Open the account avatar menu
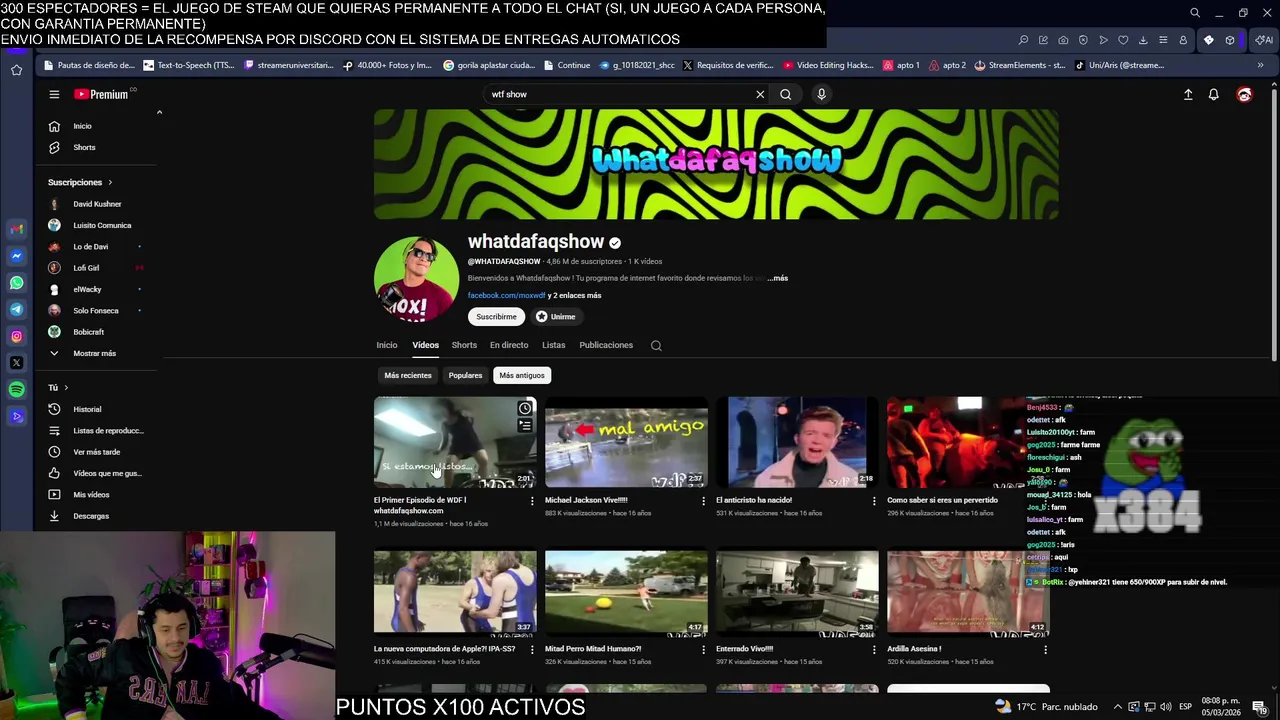The width and height of the screenshot is (1280, 720). (x=1244, y=94)
